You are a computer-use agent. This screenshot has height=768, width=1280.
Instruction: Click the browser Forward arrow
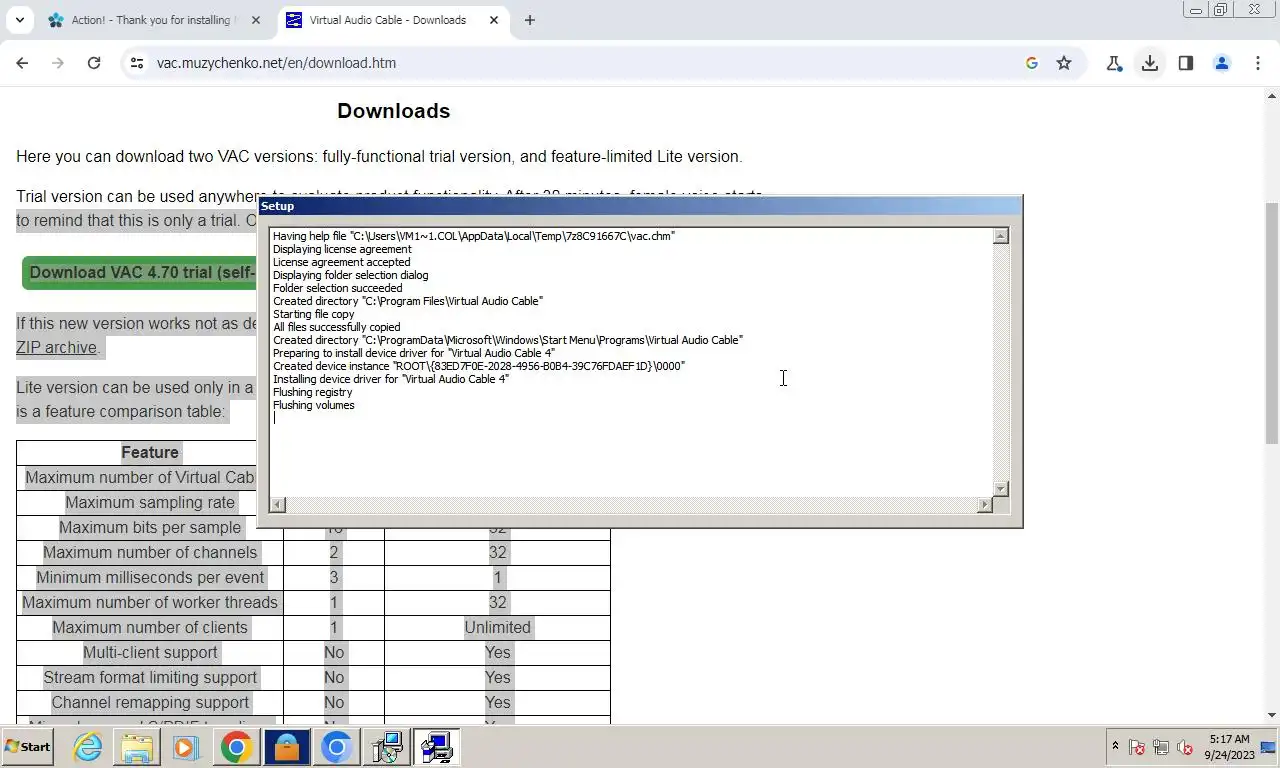[58, 63]
